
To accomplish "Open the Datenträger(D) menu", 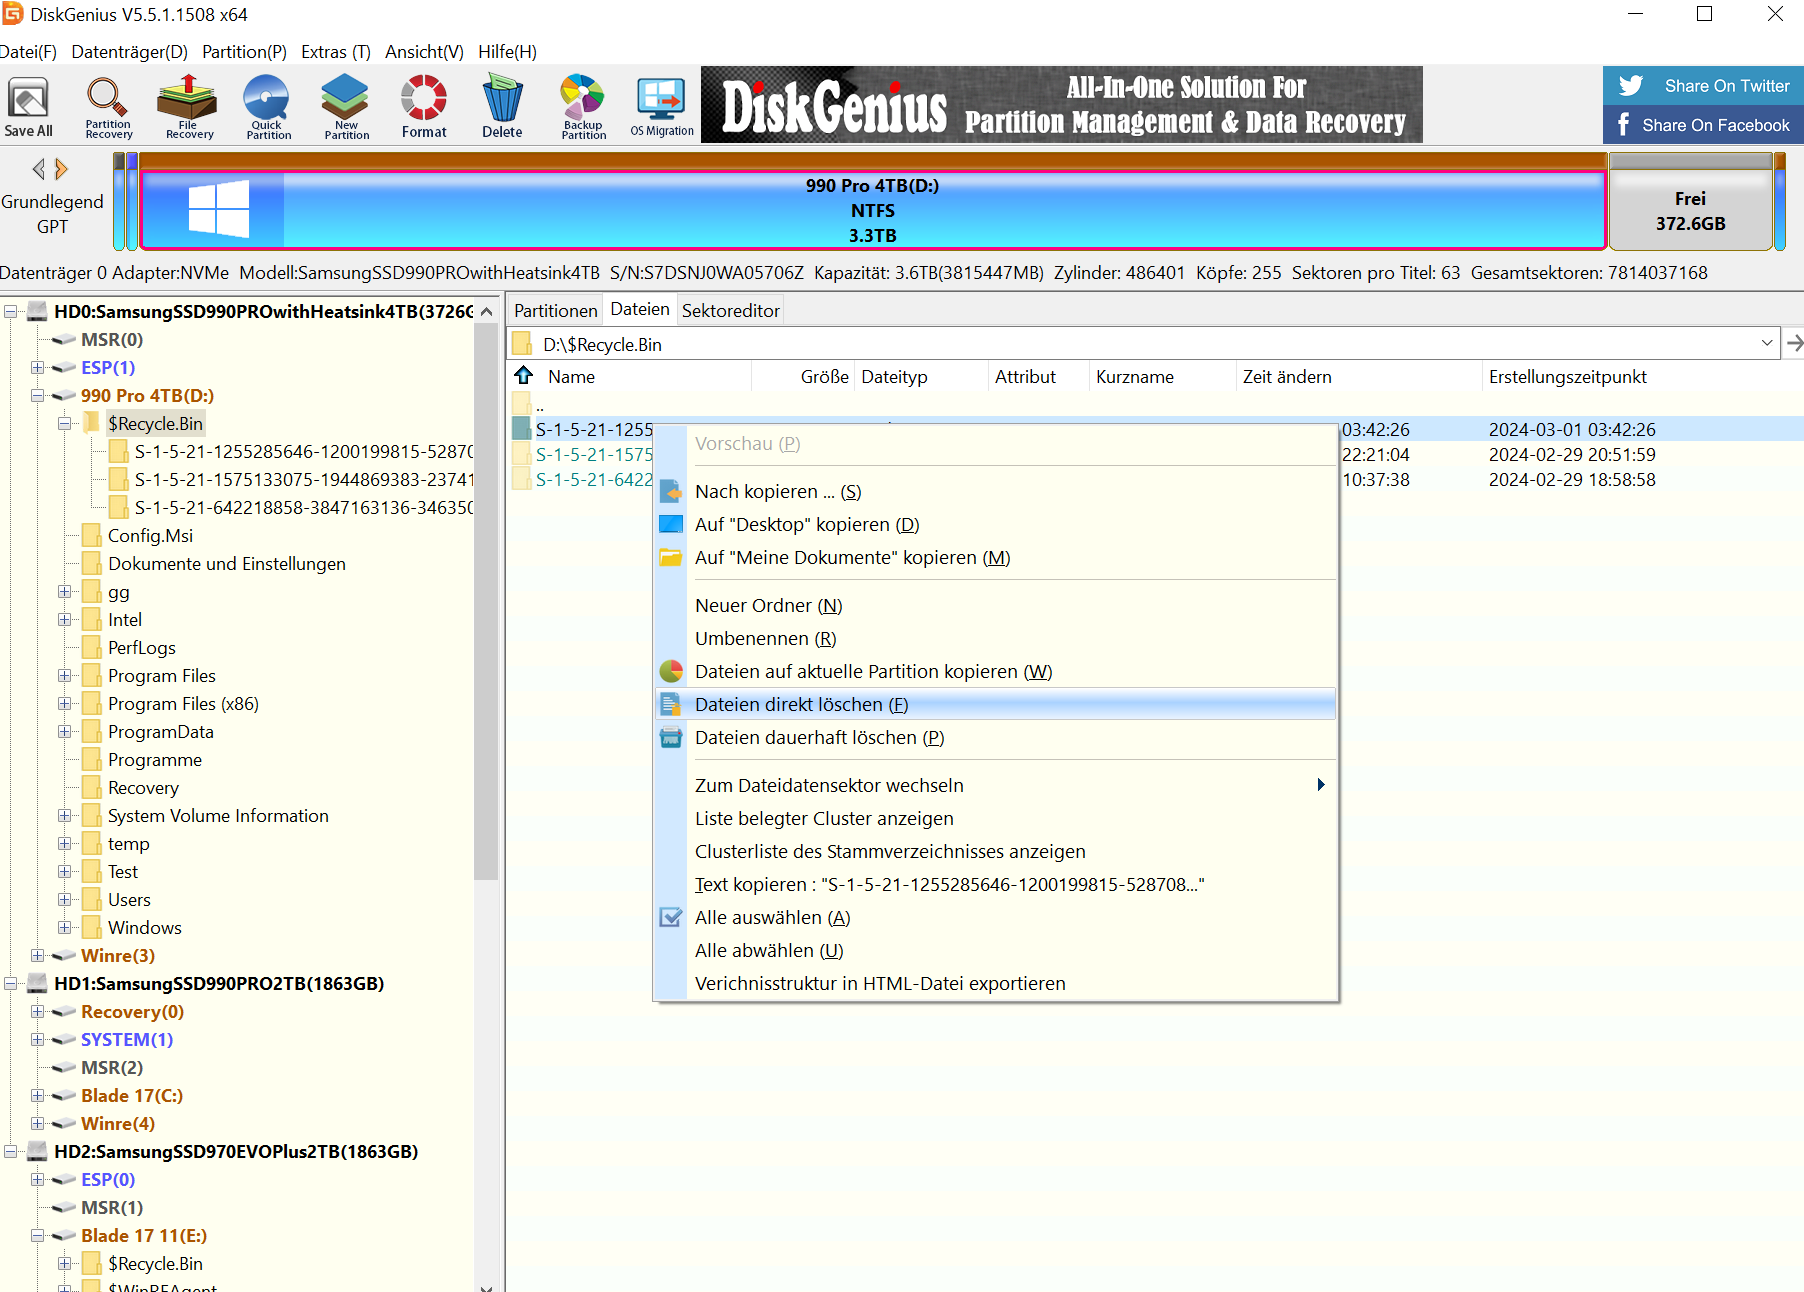I will point(129,52).
